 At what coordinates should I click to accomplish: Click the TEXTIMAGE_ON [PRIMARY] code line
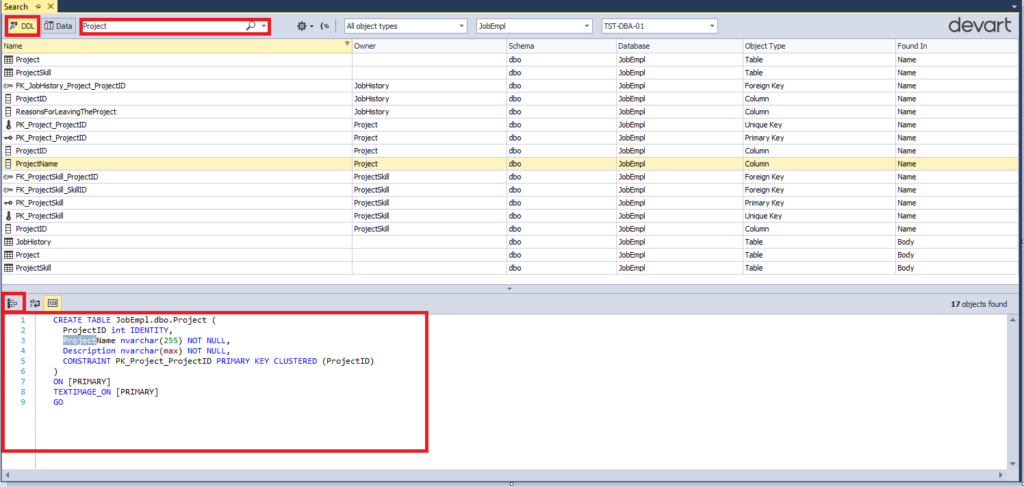click(x=106, y=392)
